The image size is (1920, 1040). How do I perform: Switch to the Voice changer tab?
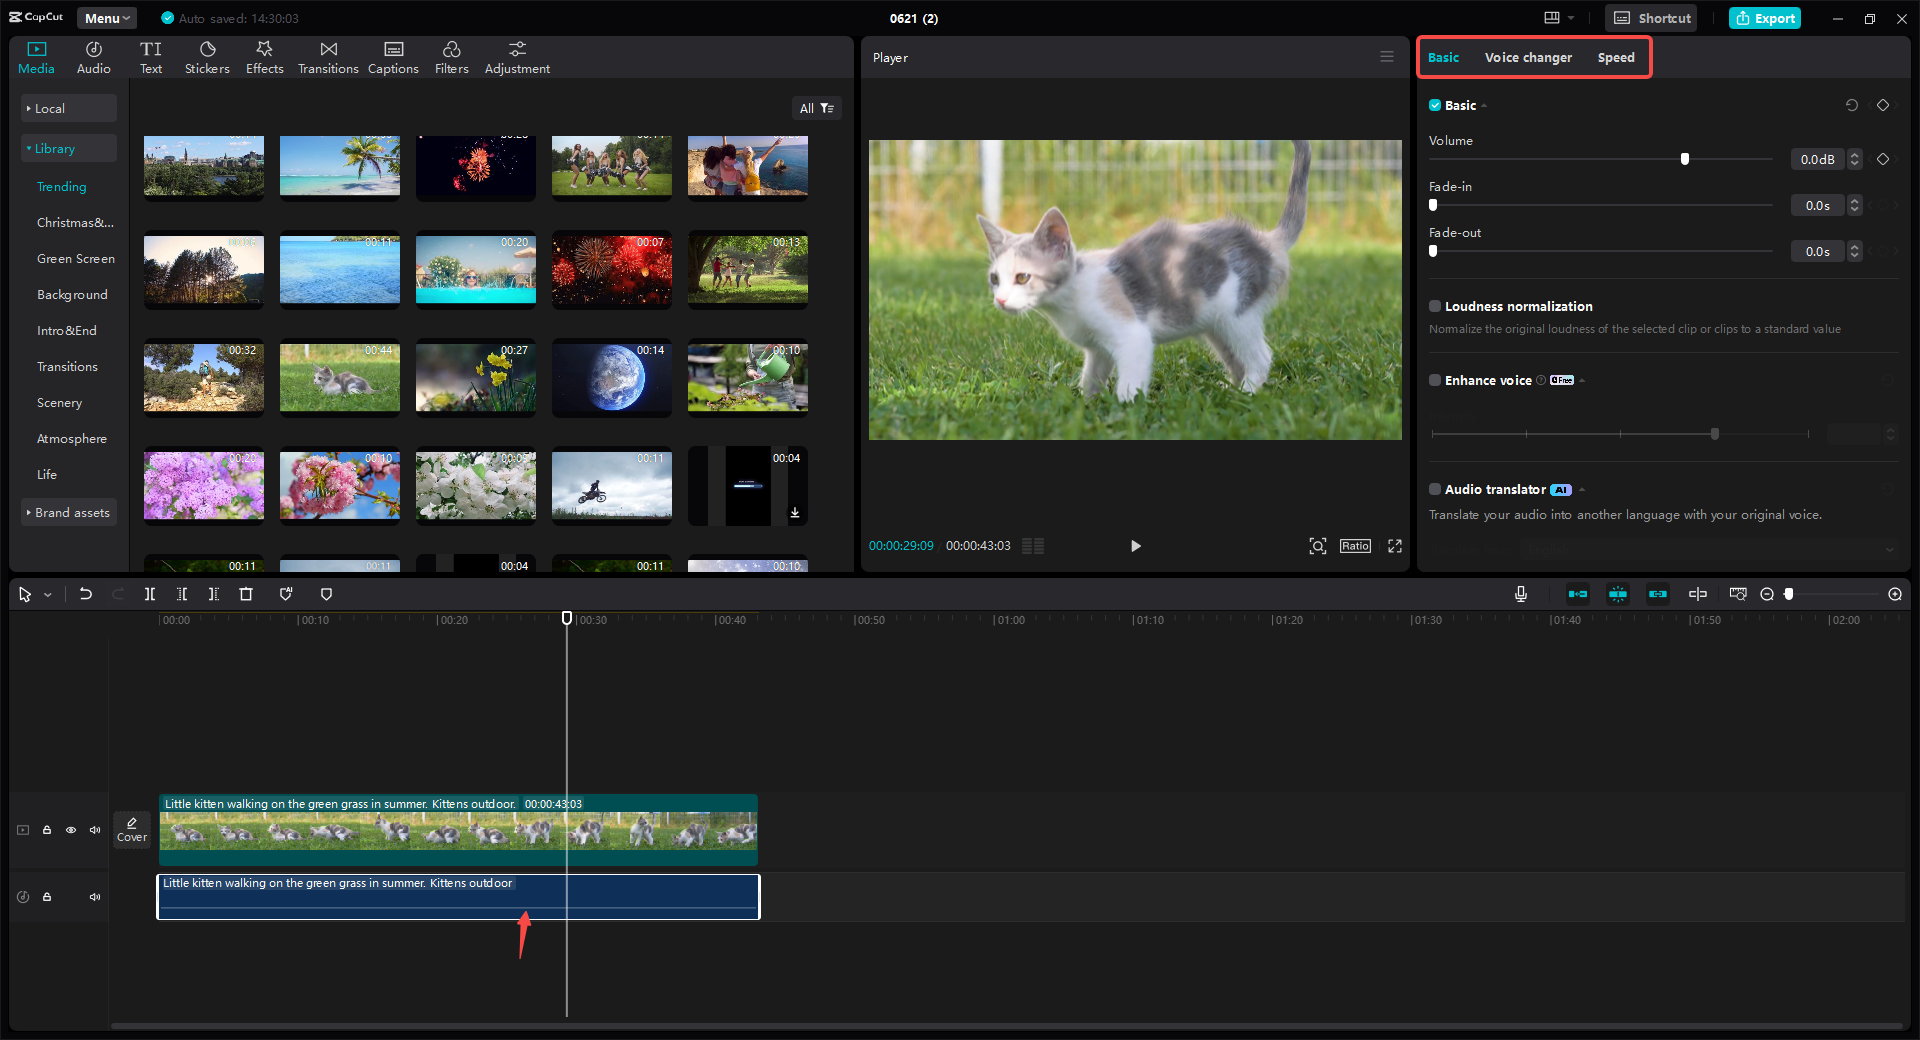1528,57
